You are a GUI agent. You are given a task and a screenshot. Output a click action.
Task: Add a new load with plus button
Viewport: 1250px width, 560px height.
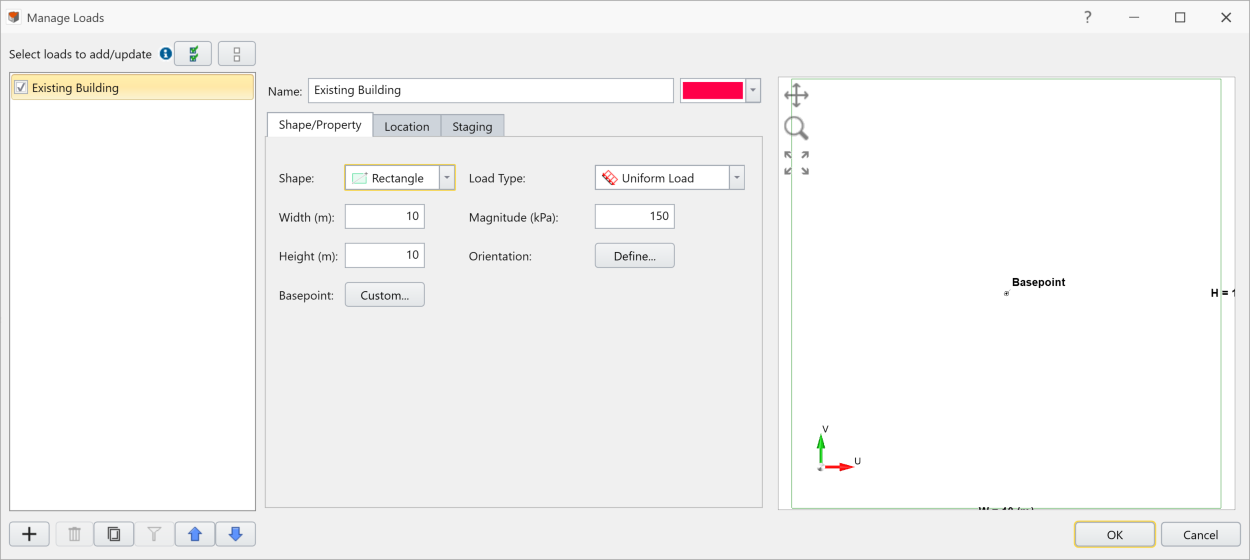[29, 534]
